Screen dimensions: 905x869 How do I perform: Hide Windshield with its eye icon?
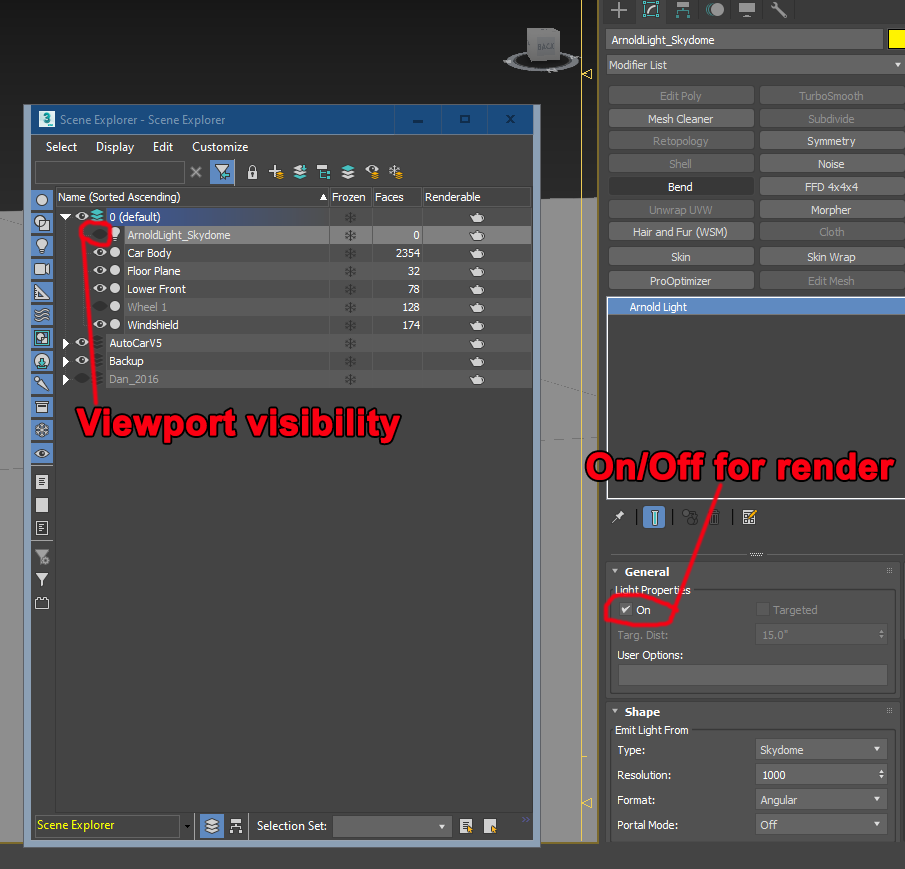click(100, 324)
